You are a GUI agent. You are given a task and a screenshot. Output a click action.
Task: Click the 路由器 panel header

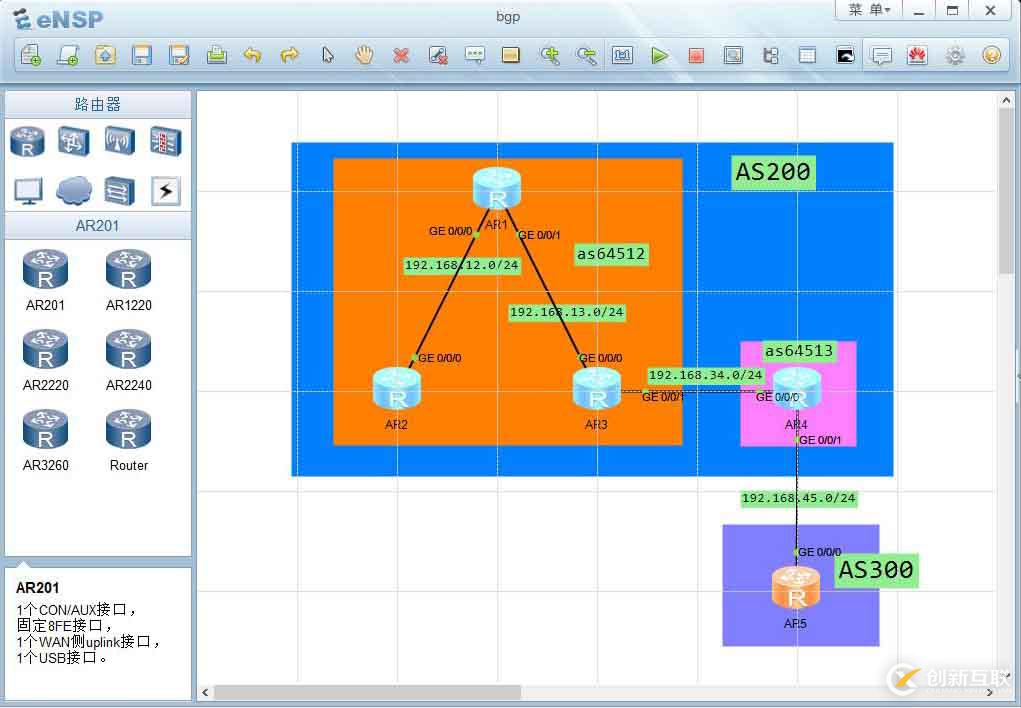click(x=98, y=104)
